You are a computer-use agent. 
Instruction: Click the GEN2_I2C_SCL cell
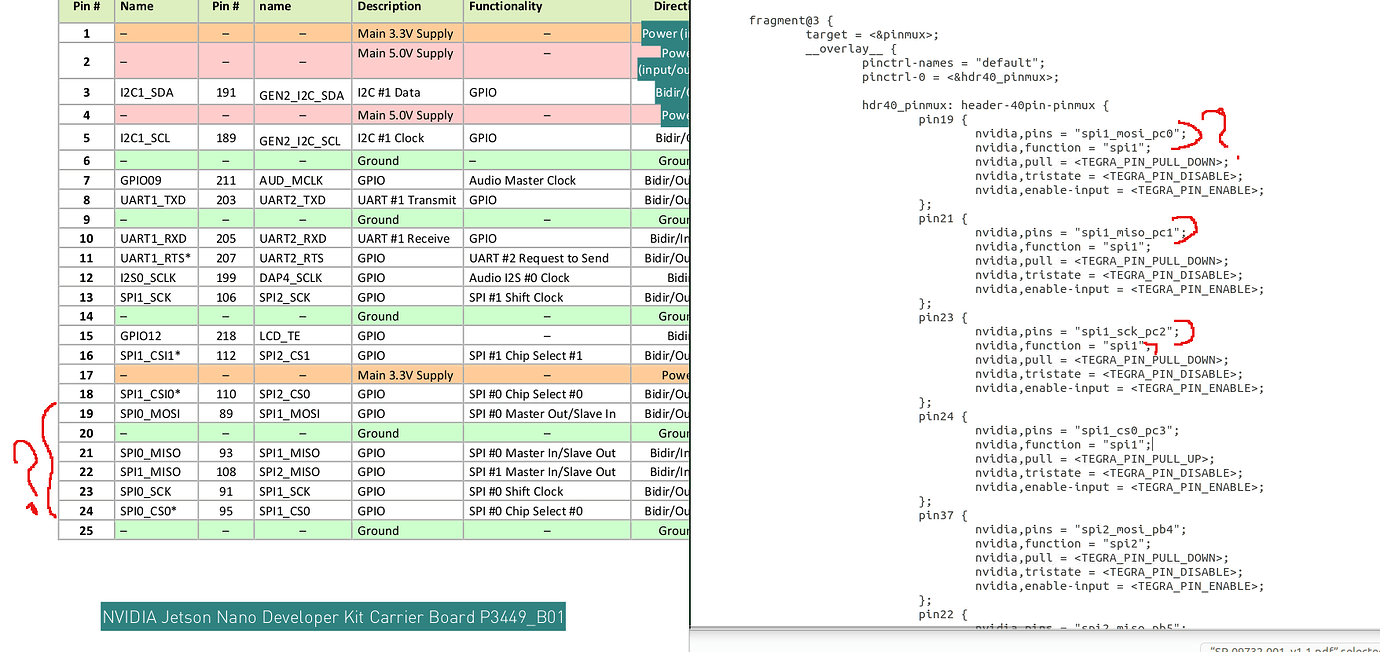click(x=300, y=140)
